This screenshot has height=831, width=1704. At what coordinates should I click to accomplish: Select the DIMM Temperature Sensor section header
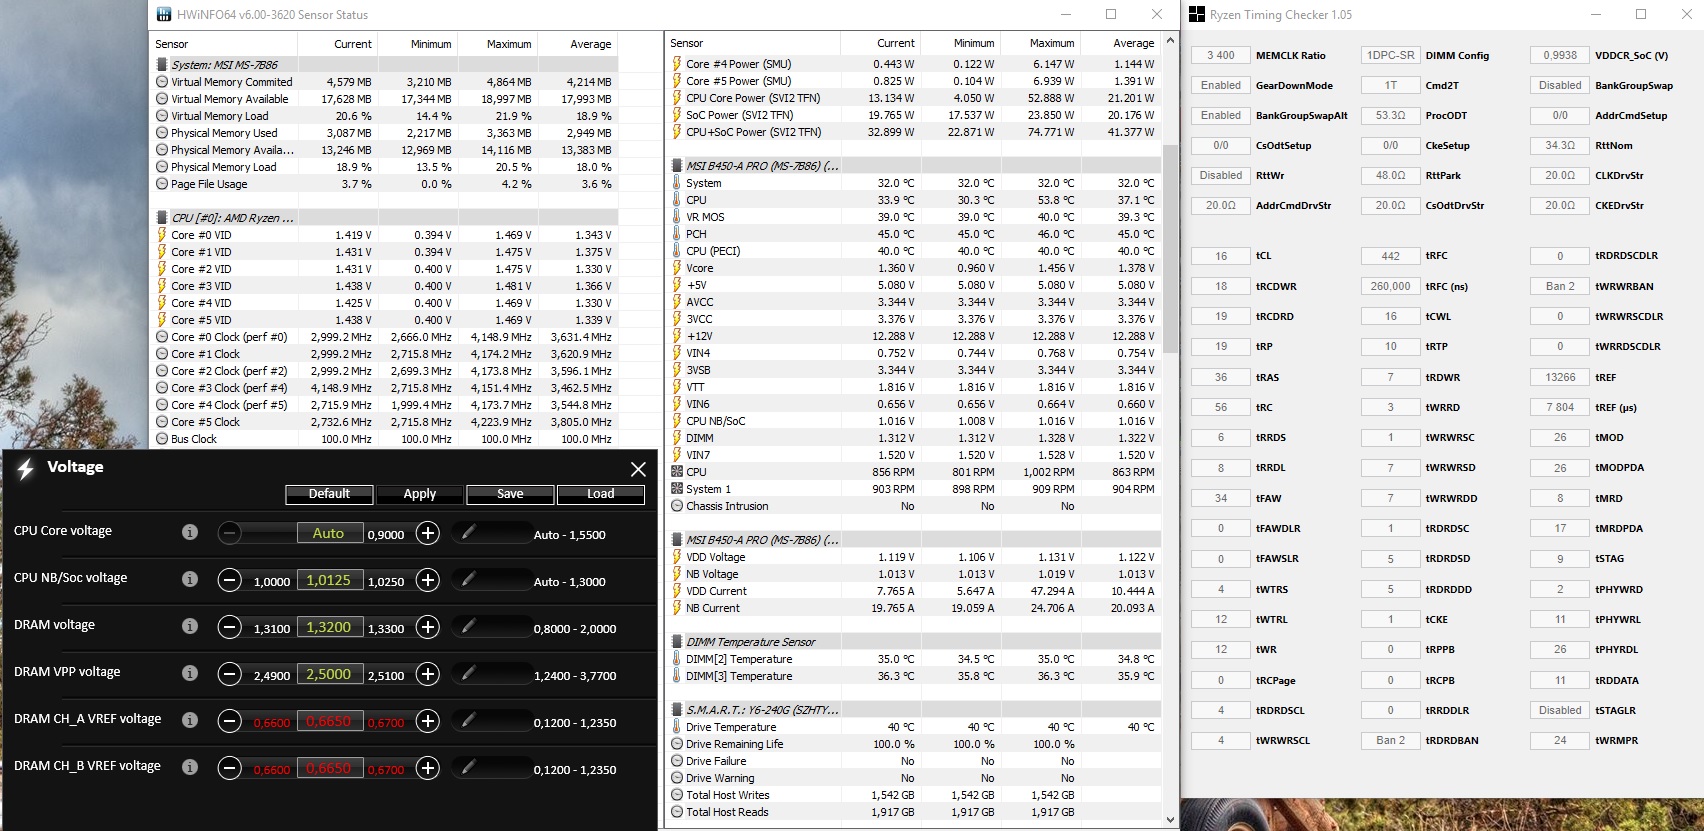point(915,642)
